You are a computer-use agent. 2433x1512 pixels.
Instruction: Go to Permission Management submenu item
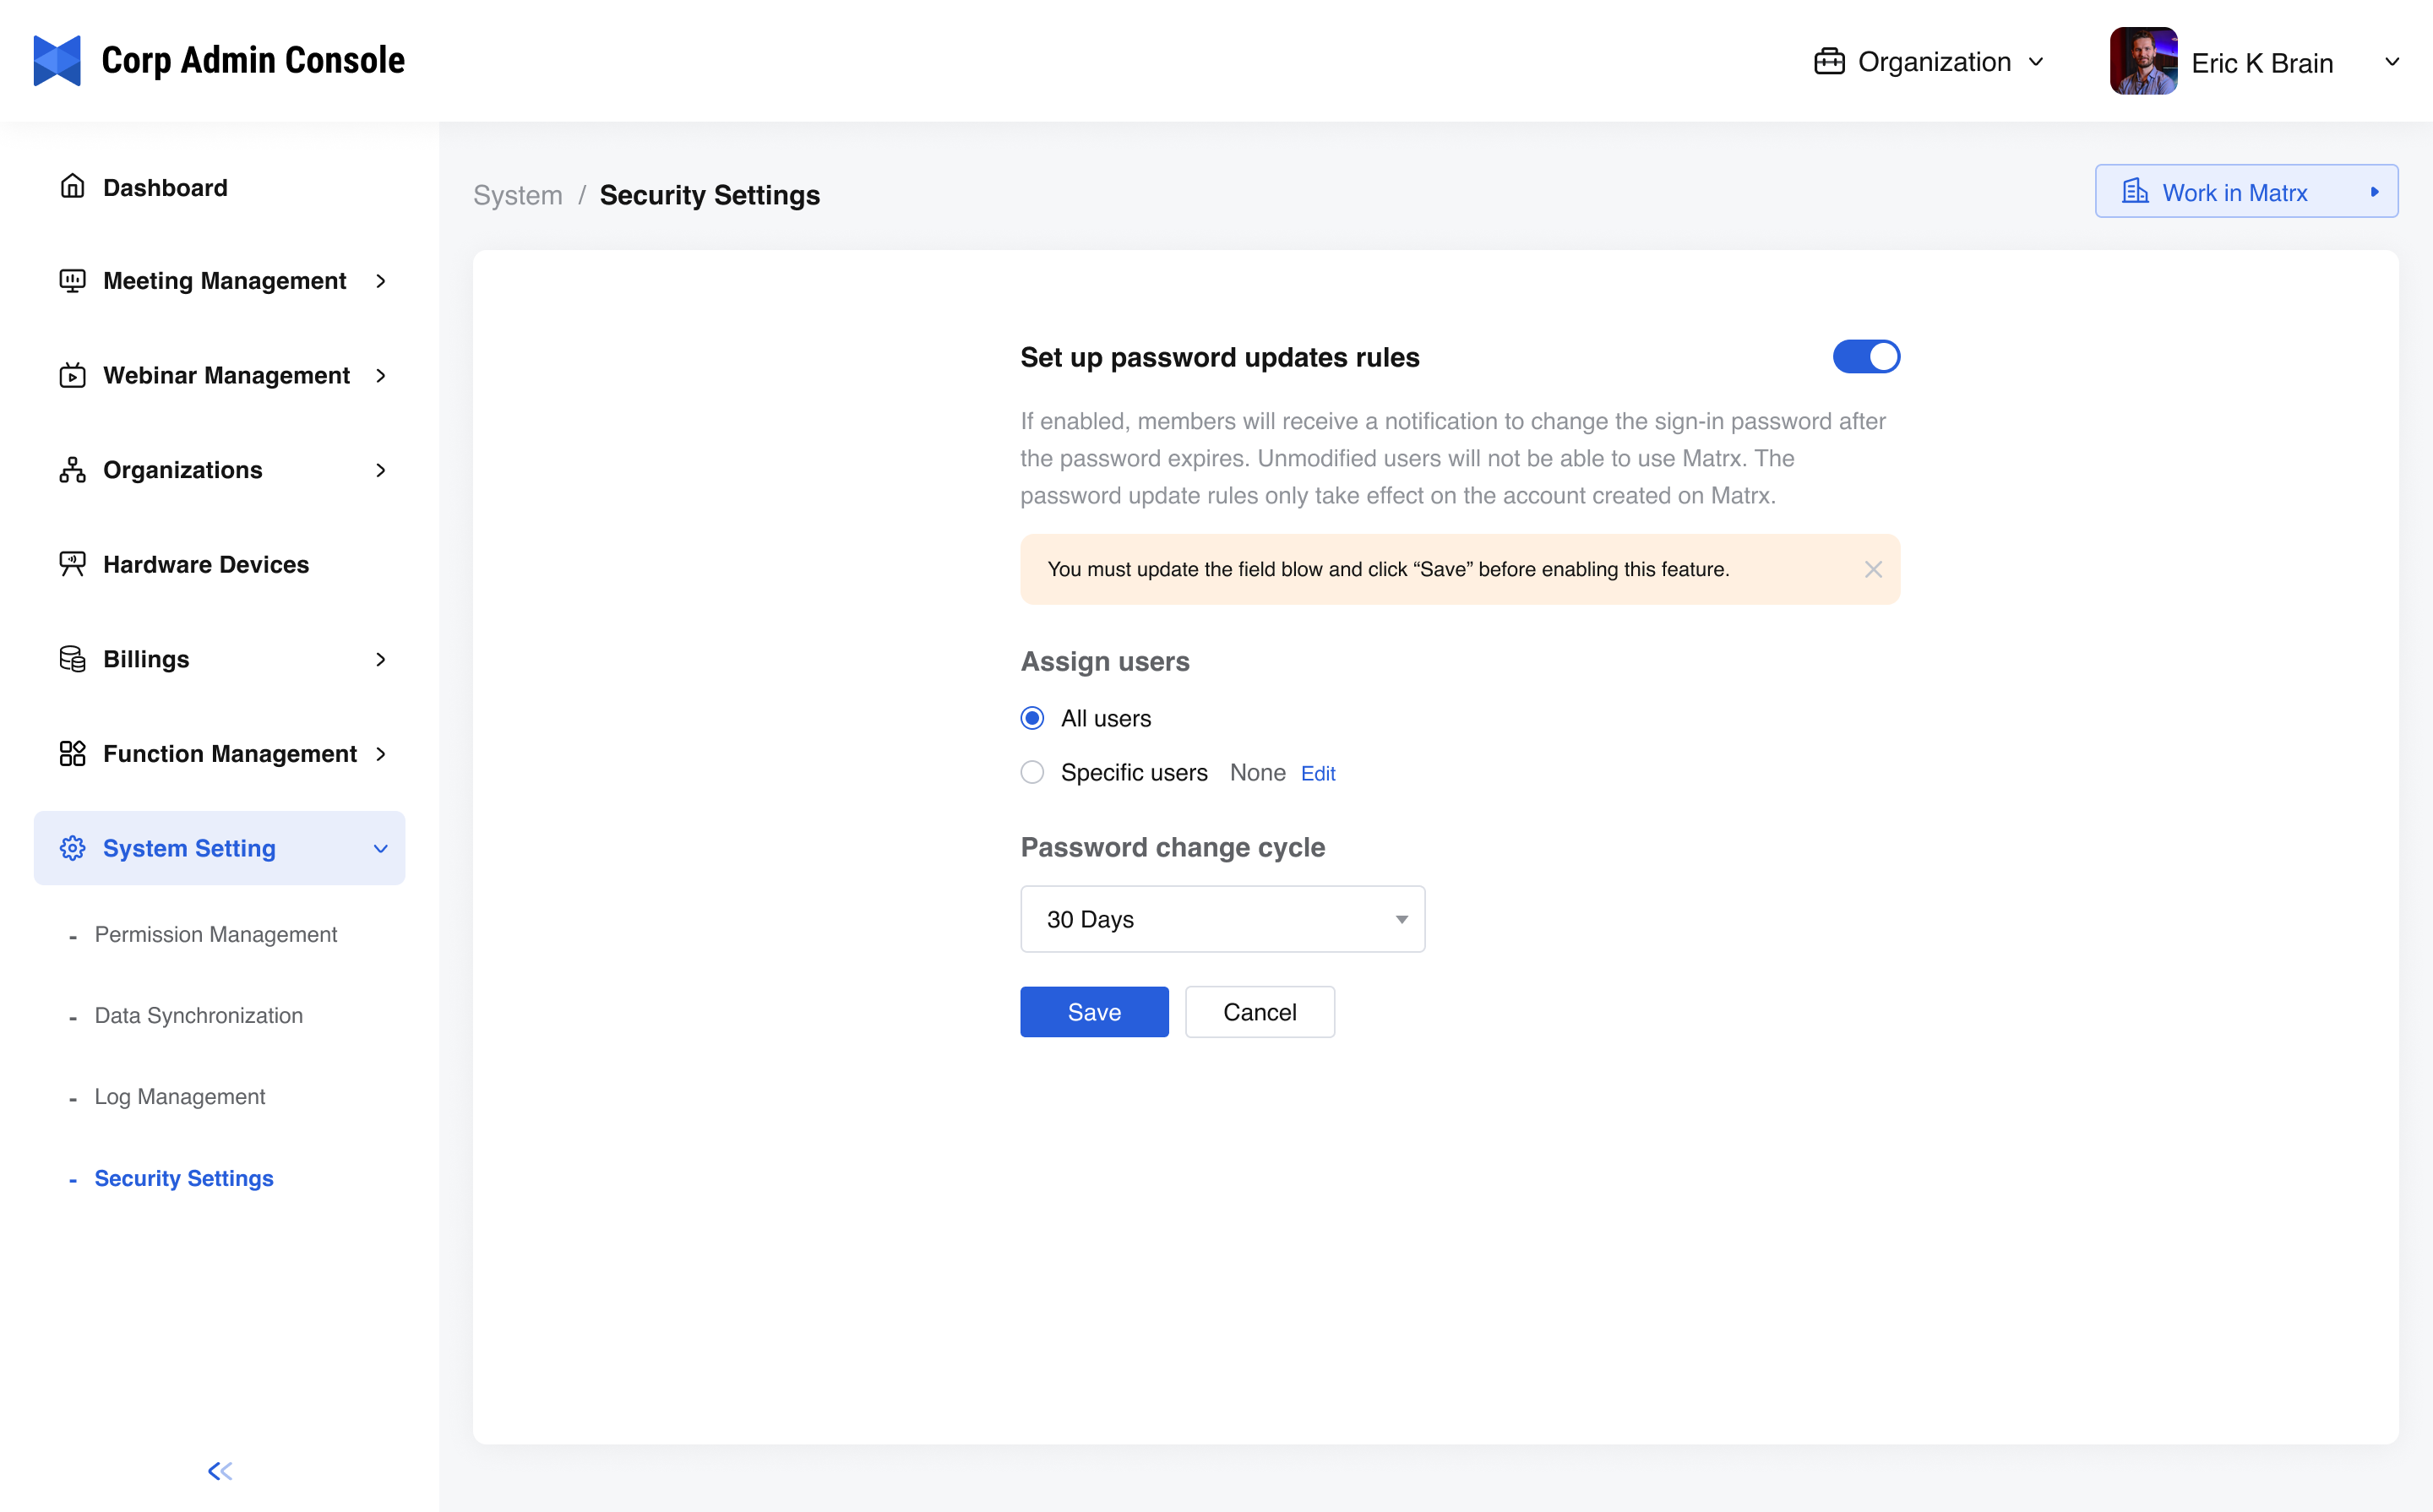216,934
